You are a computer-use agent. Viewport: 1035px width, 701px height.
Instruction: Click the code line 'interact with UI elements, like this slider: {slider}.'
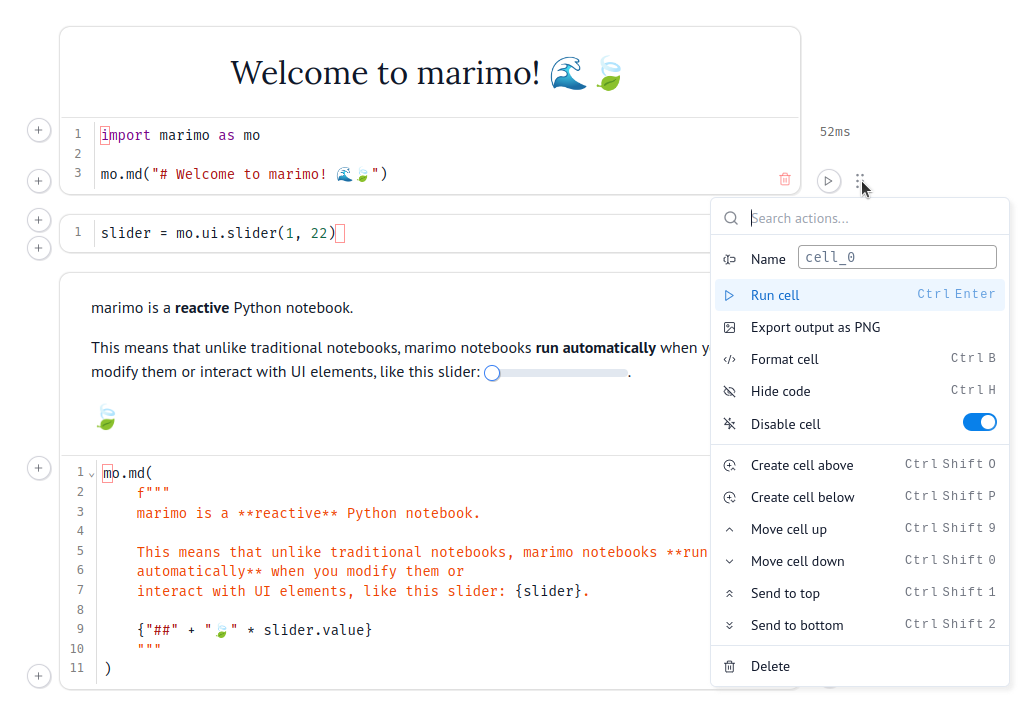(x=363, y=591)
